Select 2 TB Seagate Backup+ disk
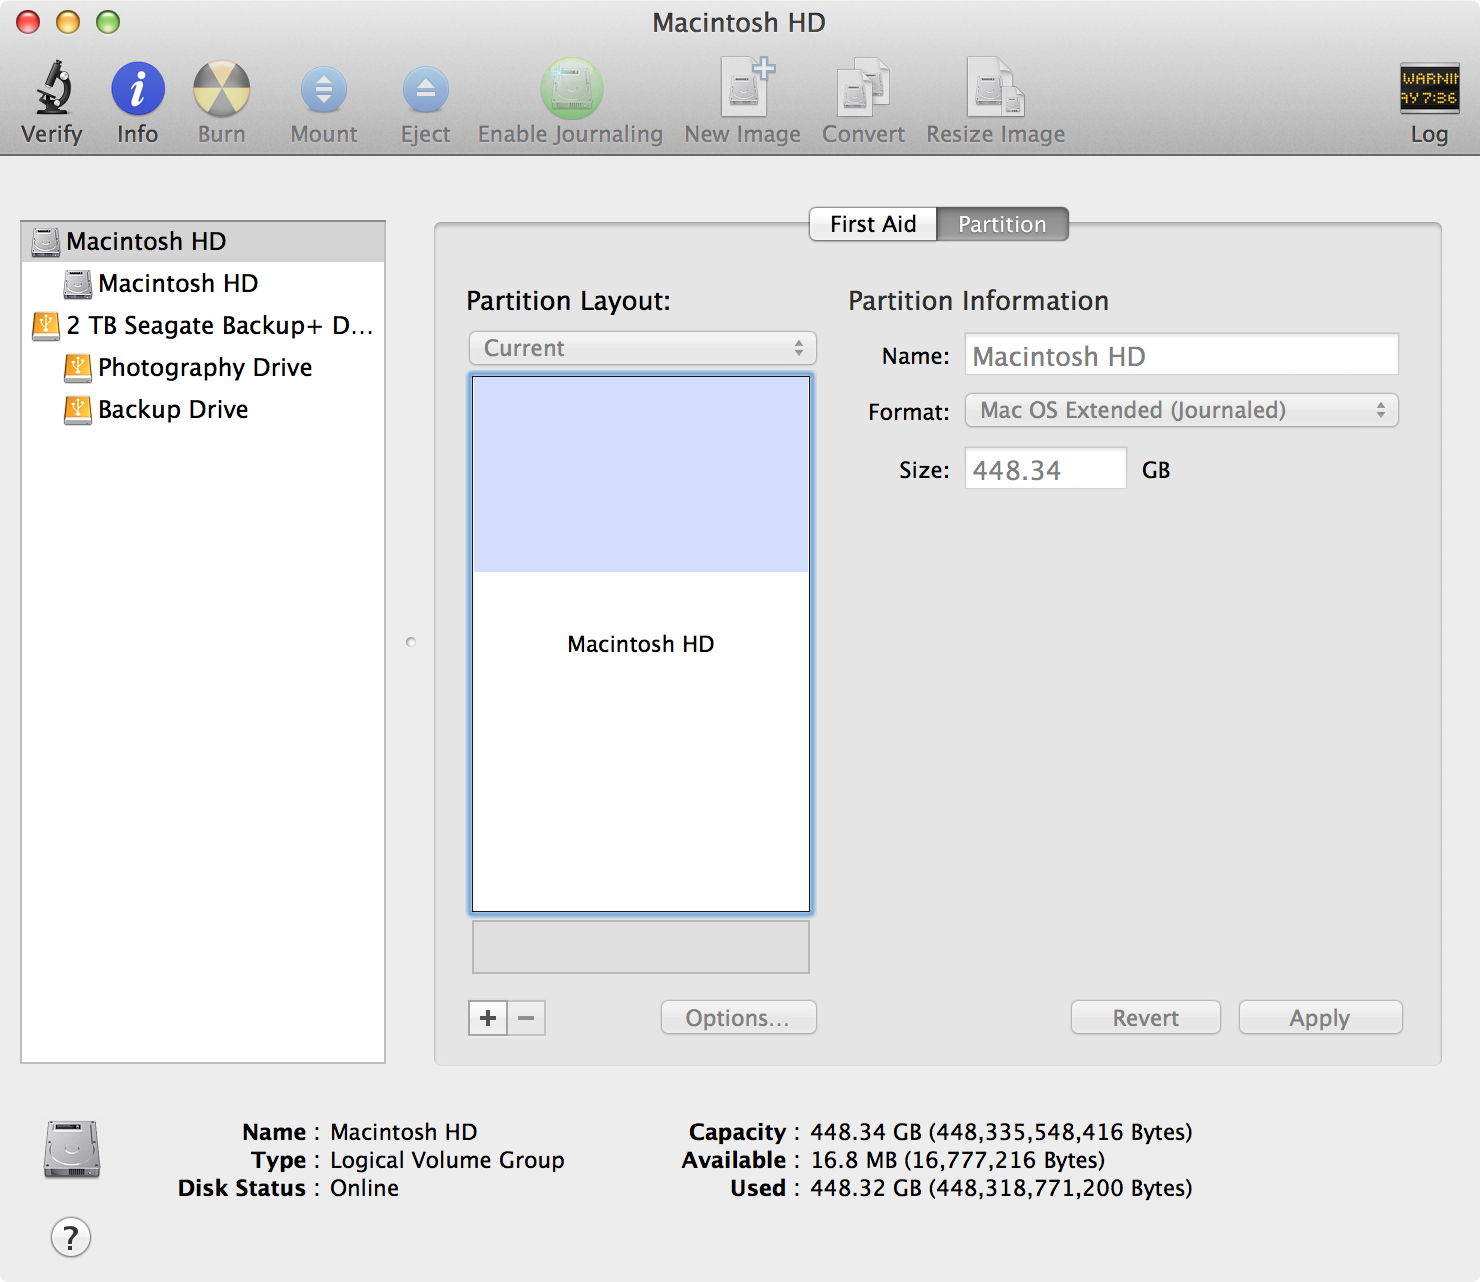1480x1282 pixels. [203, 325]
